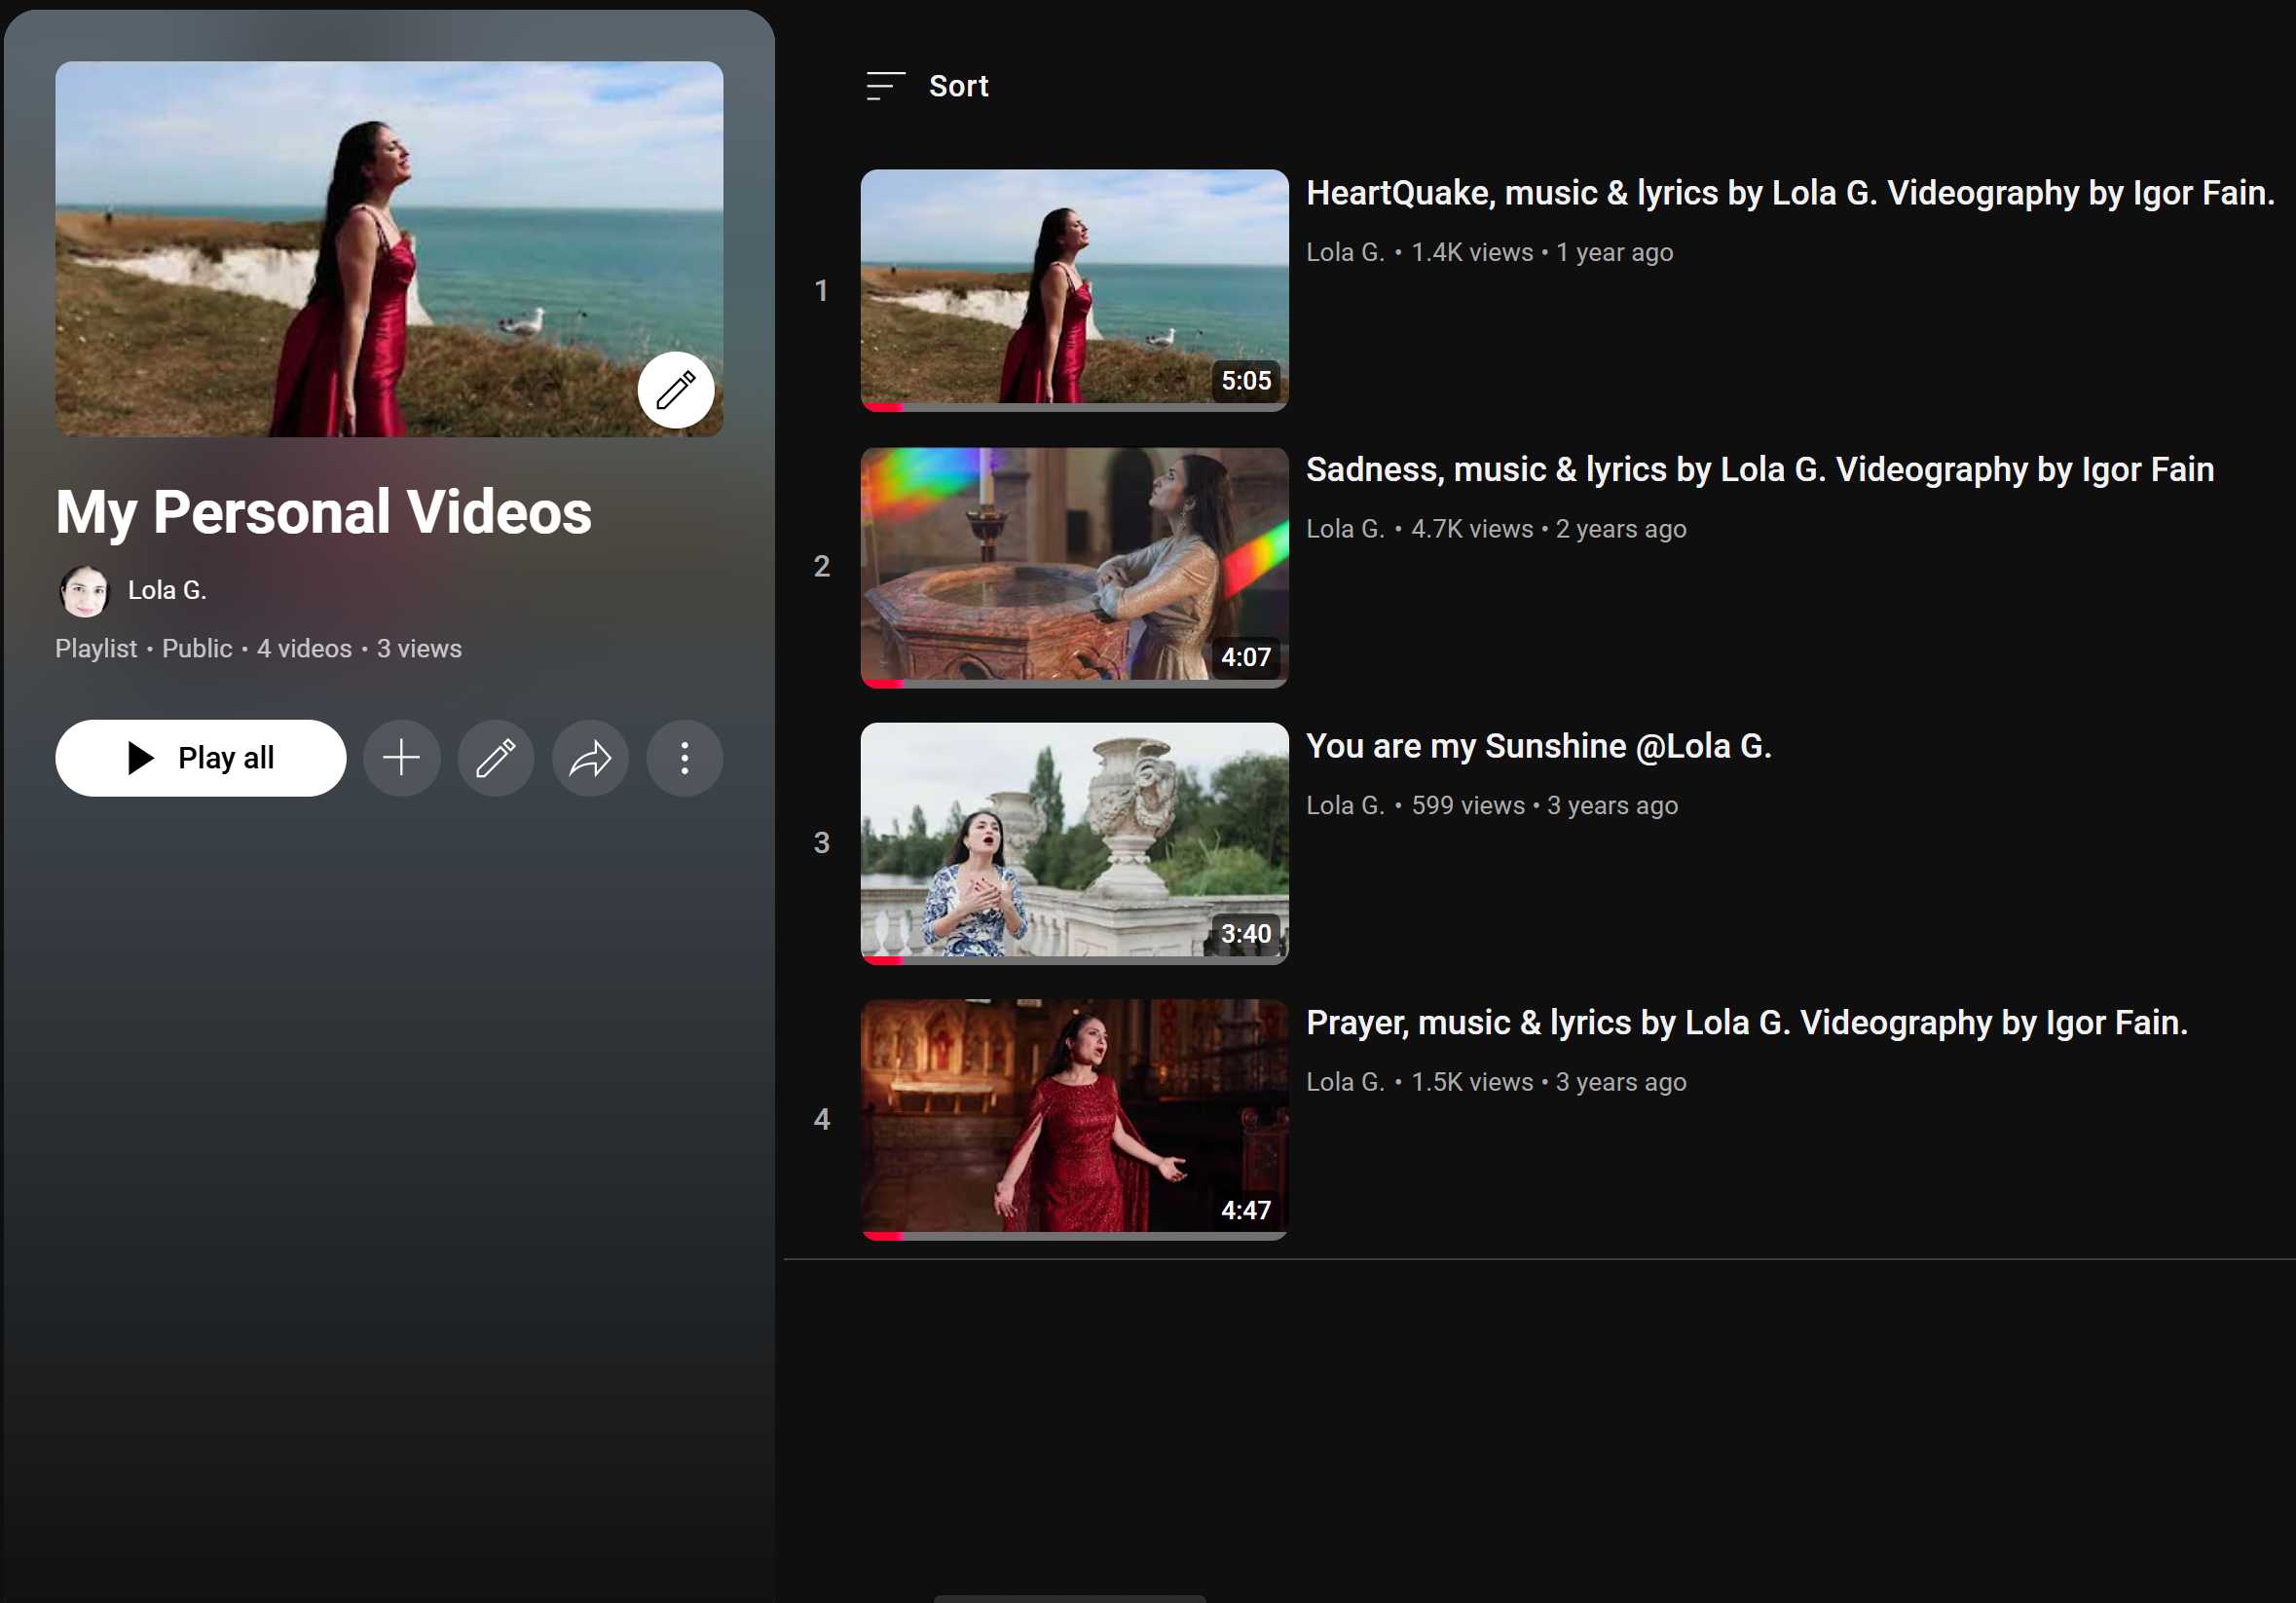
Task: Open the three-dot more options menu
Action: [684, 758]
